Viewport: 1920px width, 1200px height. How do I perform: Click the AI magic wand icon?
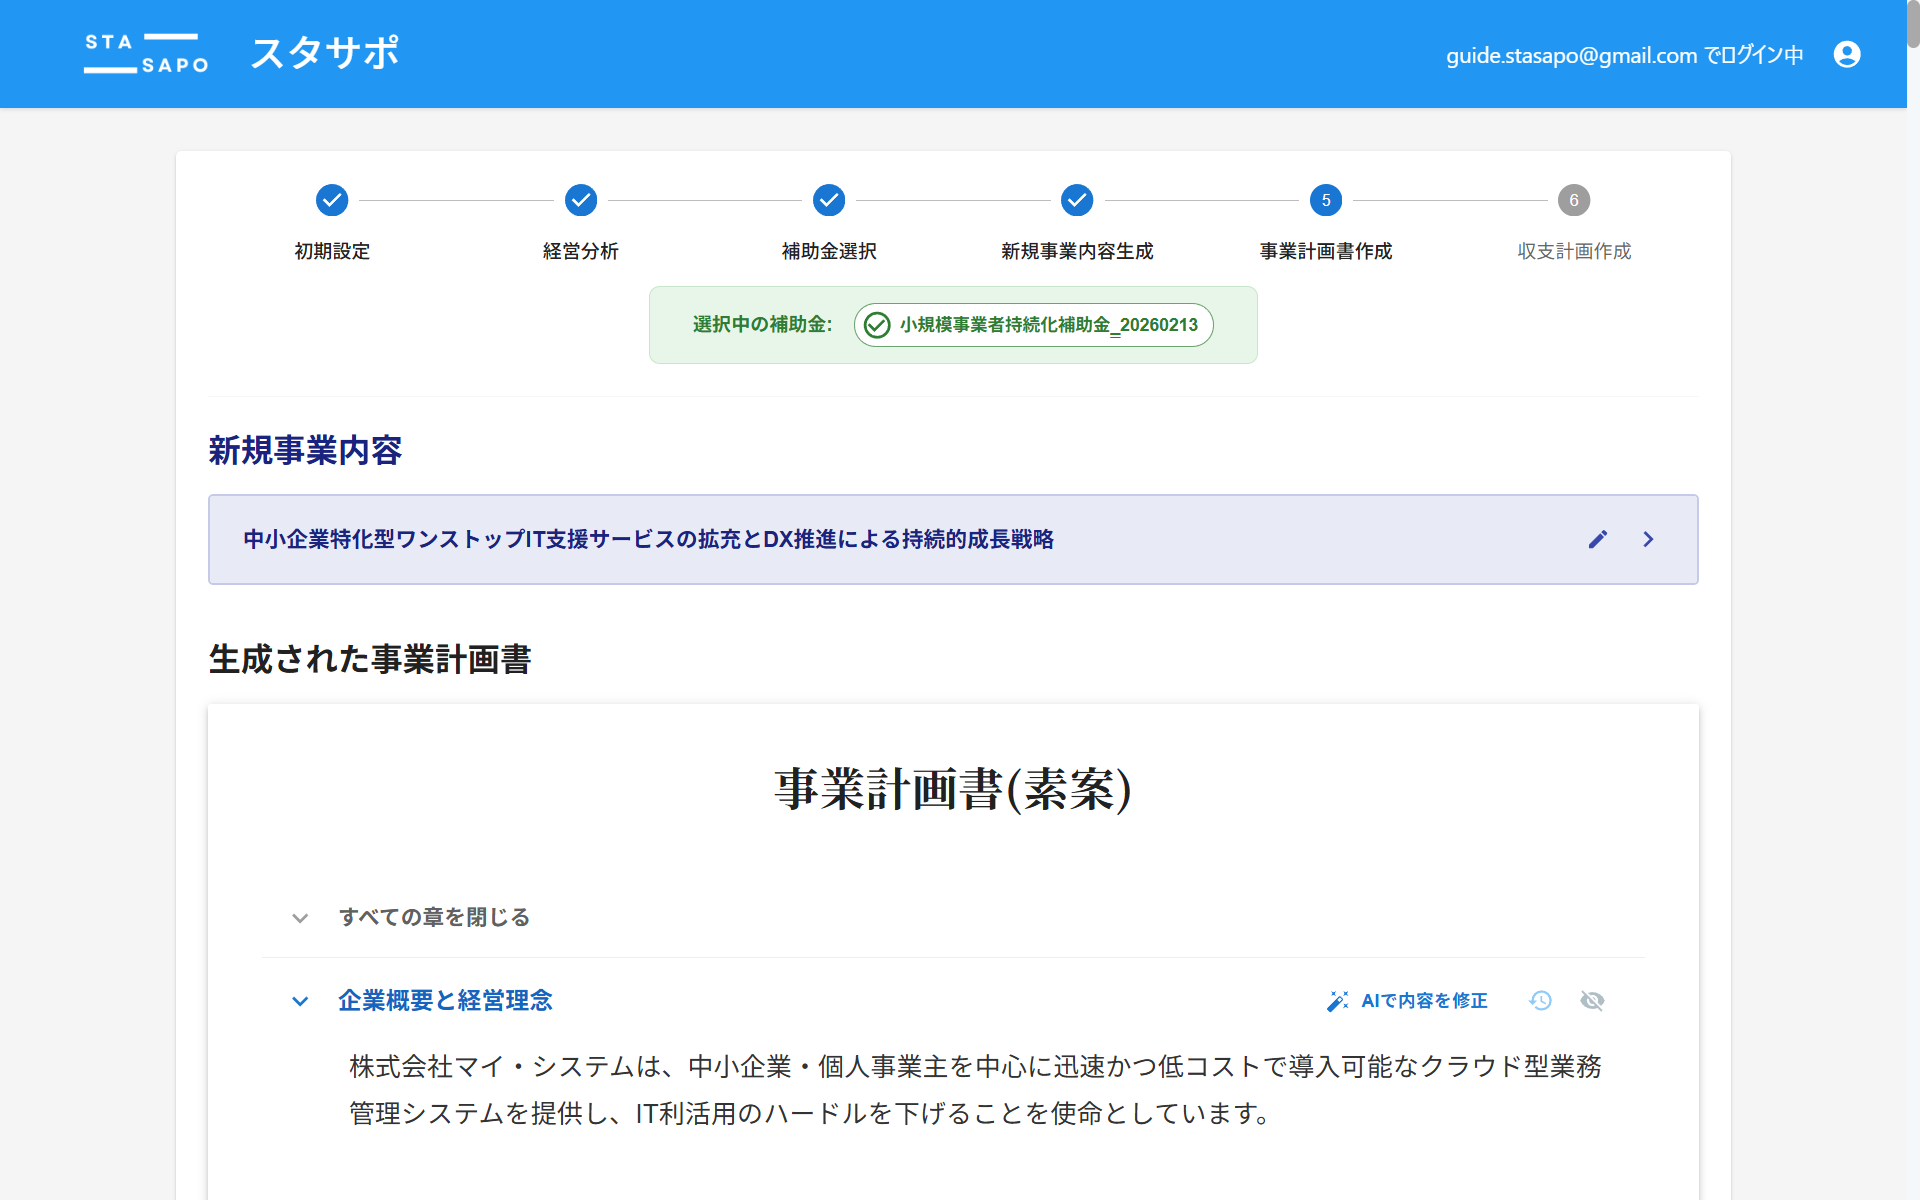coord(1337,1001)
